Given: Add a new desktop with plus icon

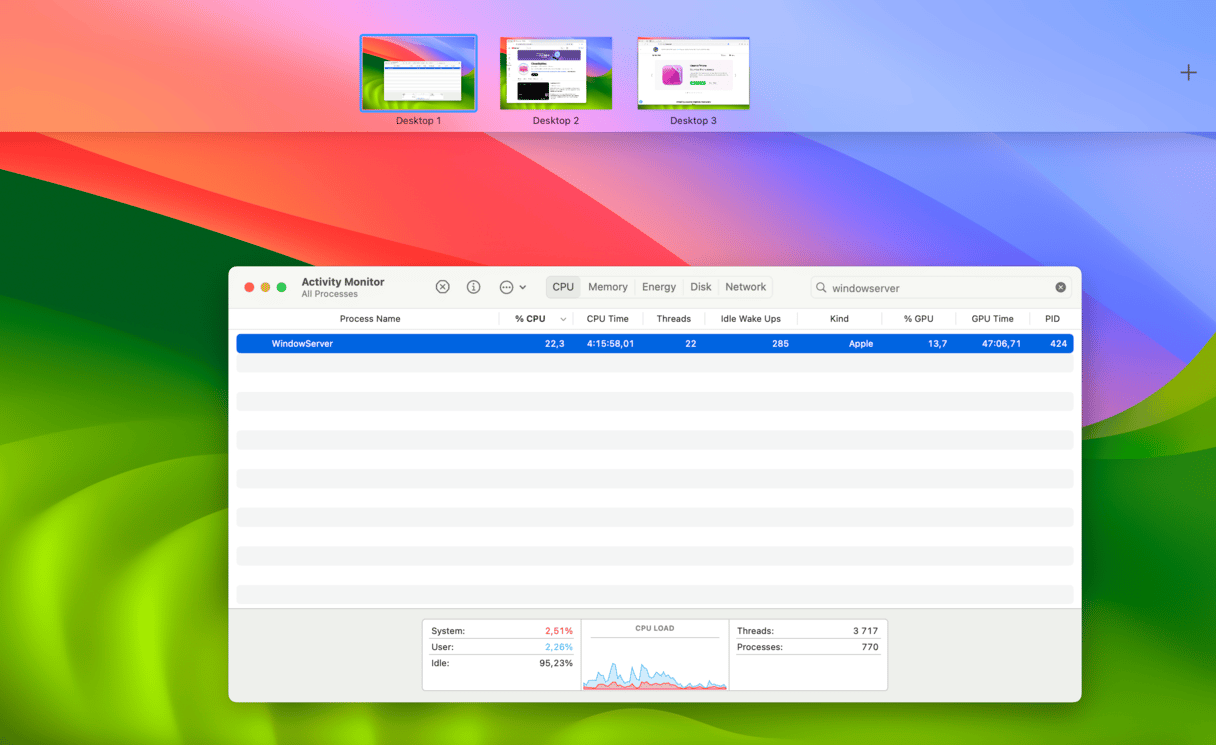Looking at the screenshot, I should [1188, 72].
